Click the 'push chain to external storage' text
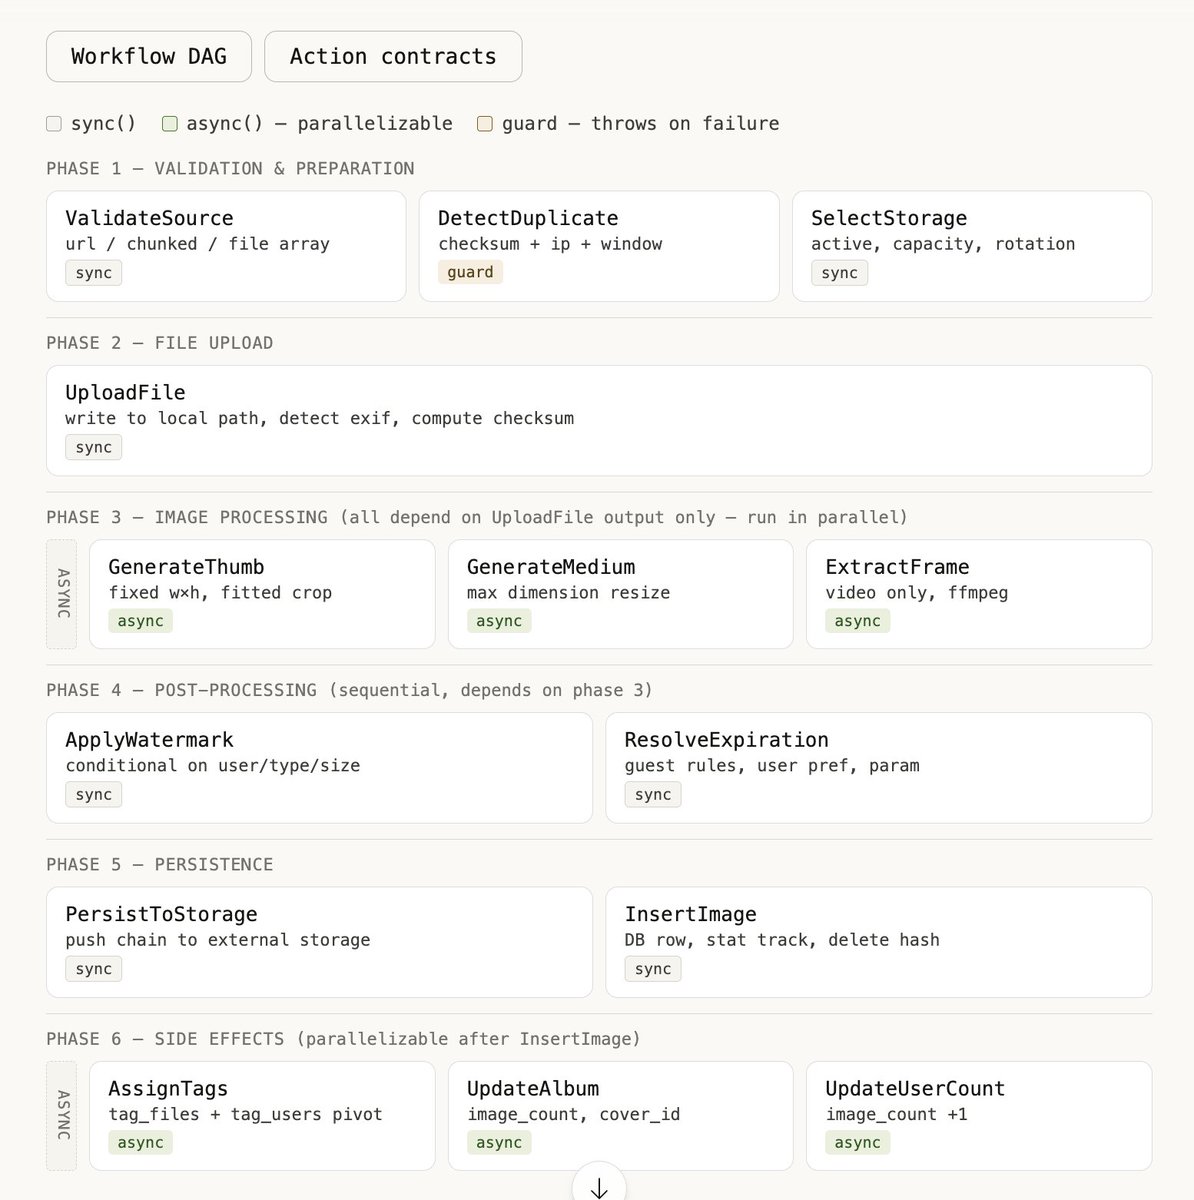 pyautogui.click(x=218, y=940)
